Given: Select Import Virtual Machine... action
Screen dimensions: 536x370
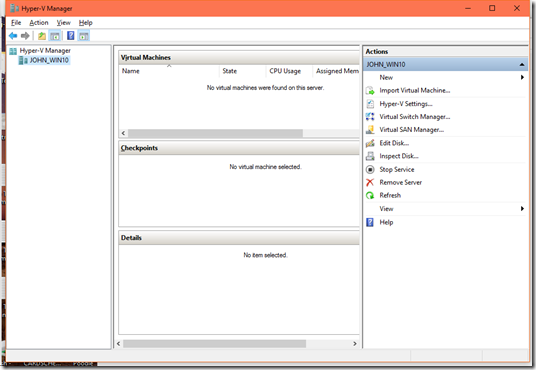Looking at the screenshot, I should (415, 91).
